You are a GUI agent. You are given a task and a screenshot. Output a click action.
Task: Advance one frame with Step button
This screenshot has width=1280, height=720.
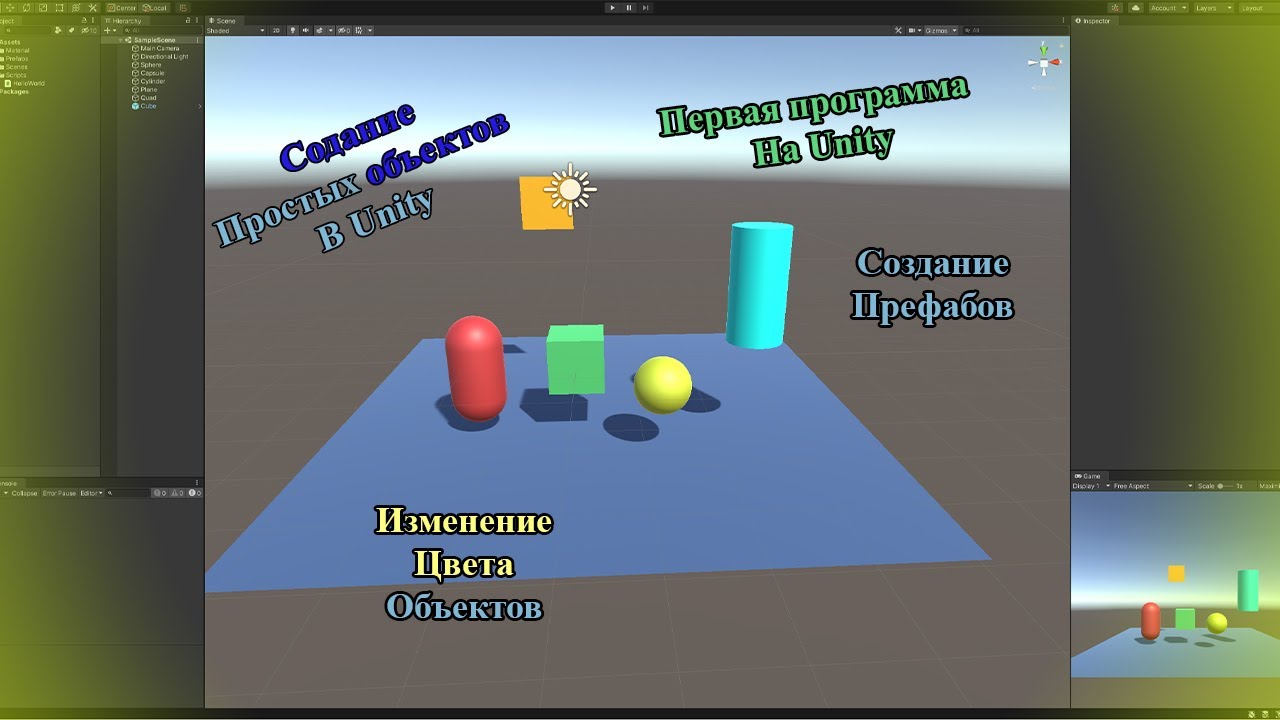646,7
